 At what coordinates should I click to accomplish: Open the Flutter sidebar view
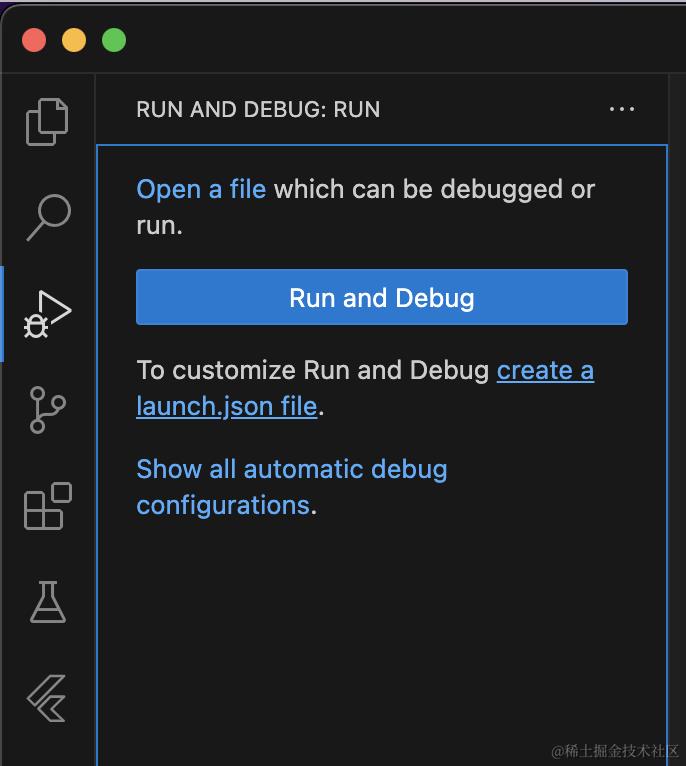[47, 698]
